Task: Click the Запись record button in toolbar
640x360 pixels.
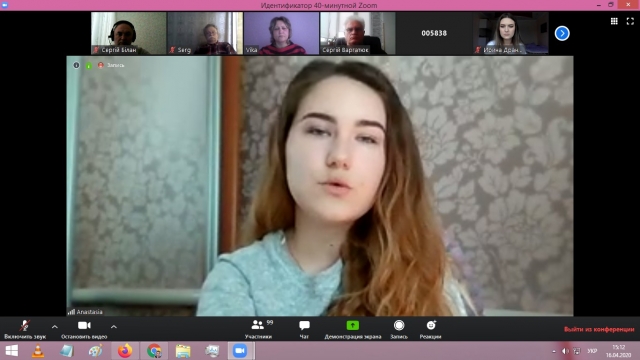Action: [399, 329]
